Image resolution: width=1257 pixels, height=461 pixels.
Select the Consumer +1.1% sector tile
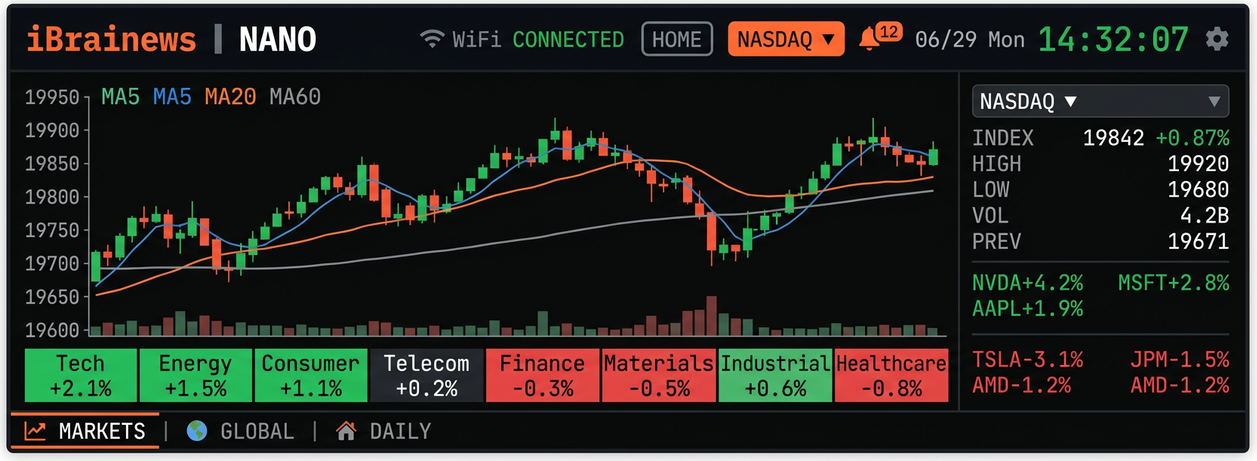tap(310, 376)
